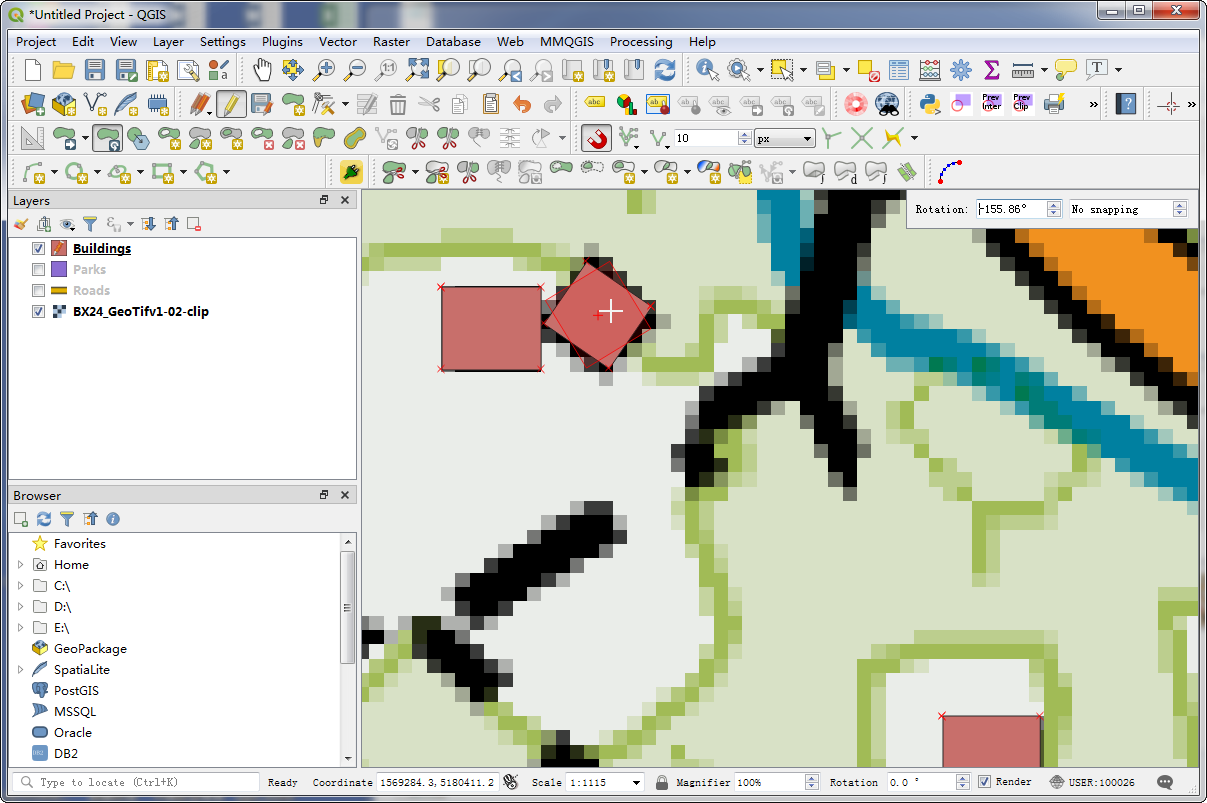Click the snapping tolerance field showing 10
The height and width of the screenshot is (803, 1207).
point(705,139)
